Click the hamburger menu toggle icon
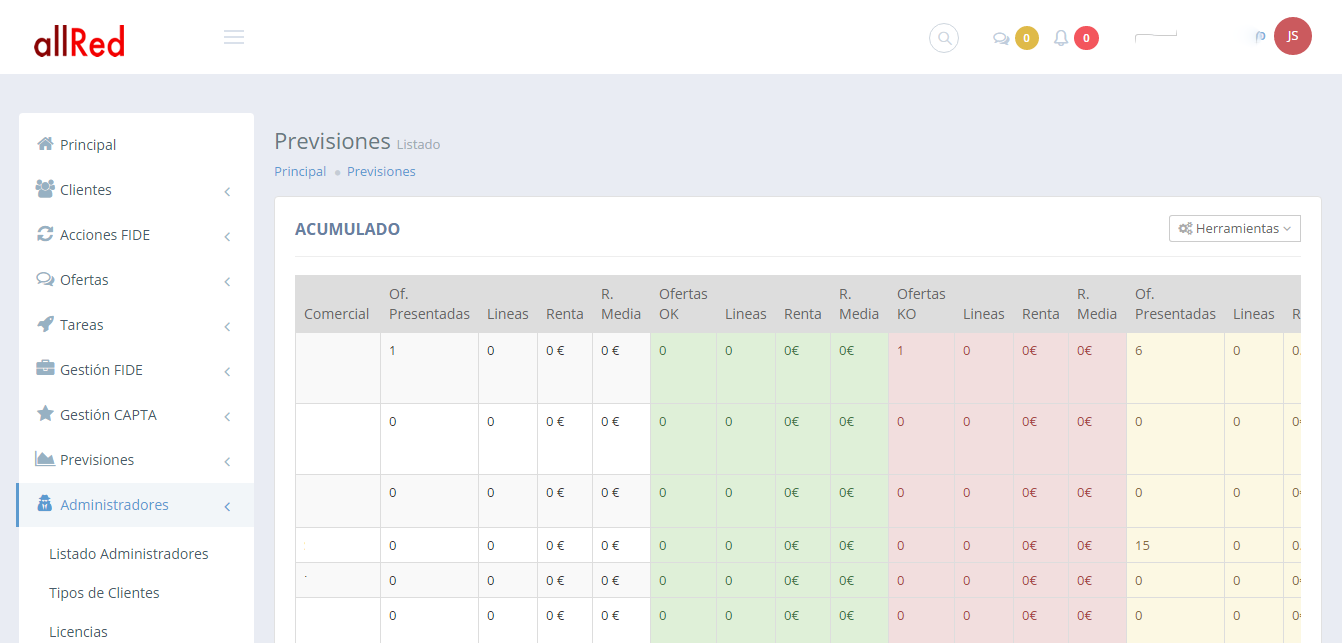1342x643 pixels. coord(234,38)
